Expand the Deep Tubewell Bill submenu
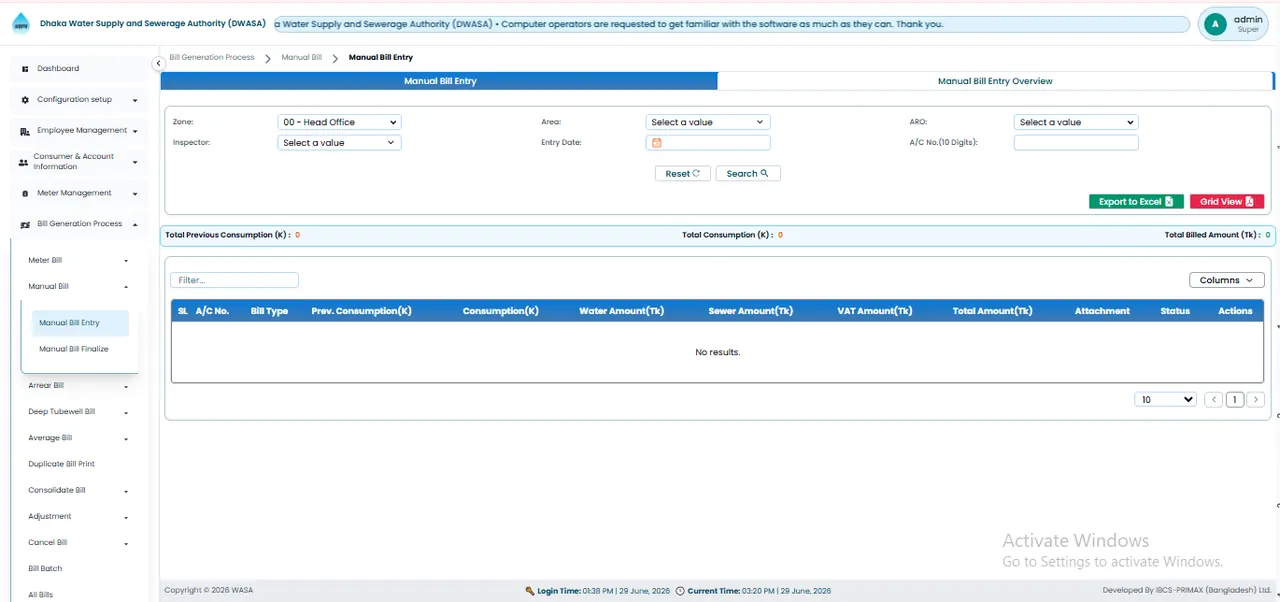The height and width of the screenshot is (602, 1280). tap(126, 412)
